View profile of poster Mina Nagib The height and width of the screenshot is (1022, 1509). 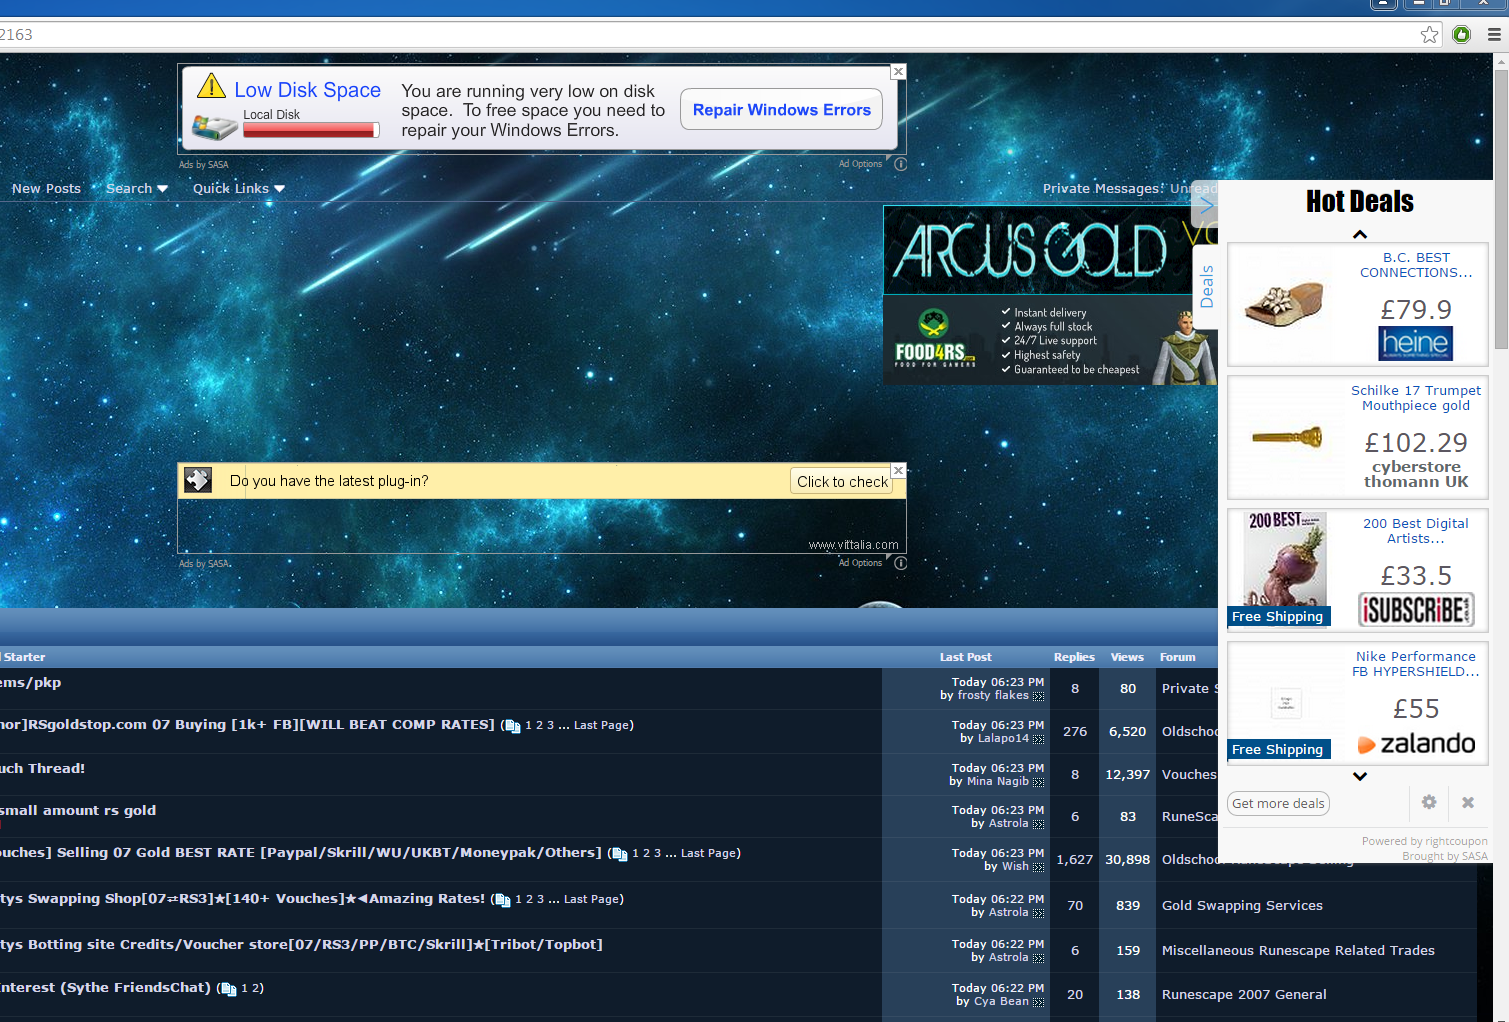click(x=998, y=782)
